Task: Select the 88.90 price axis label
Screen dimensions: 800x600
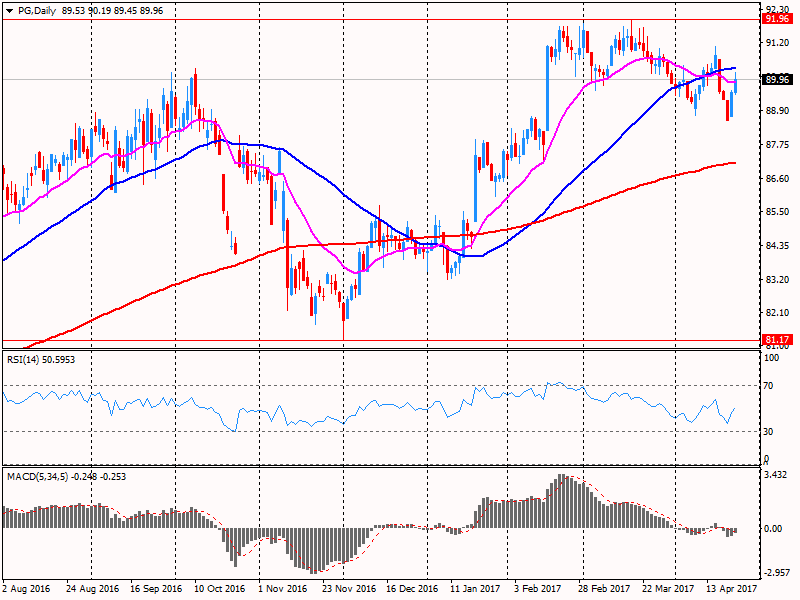Action: [x=778, y=111]
